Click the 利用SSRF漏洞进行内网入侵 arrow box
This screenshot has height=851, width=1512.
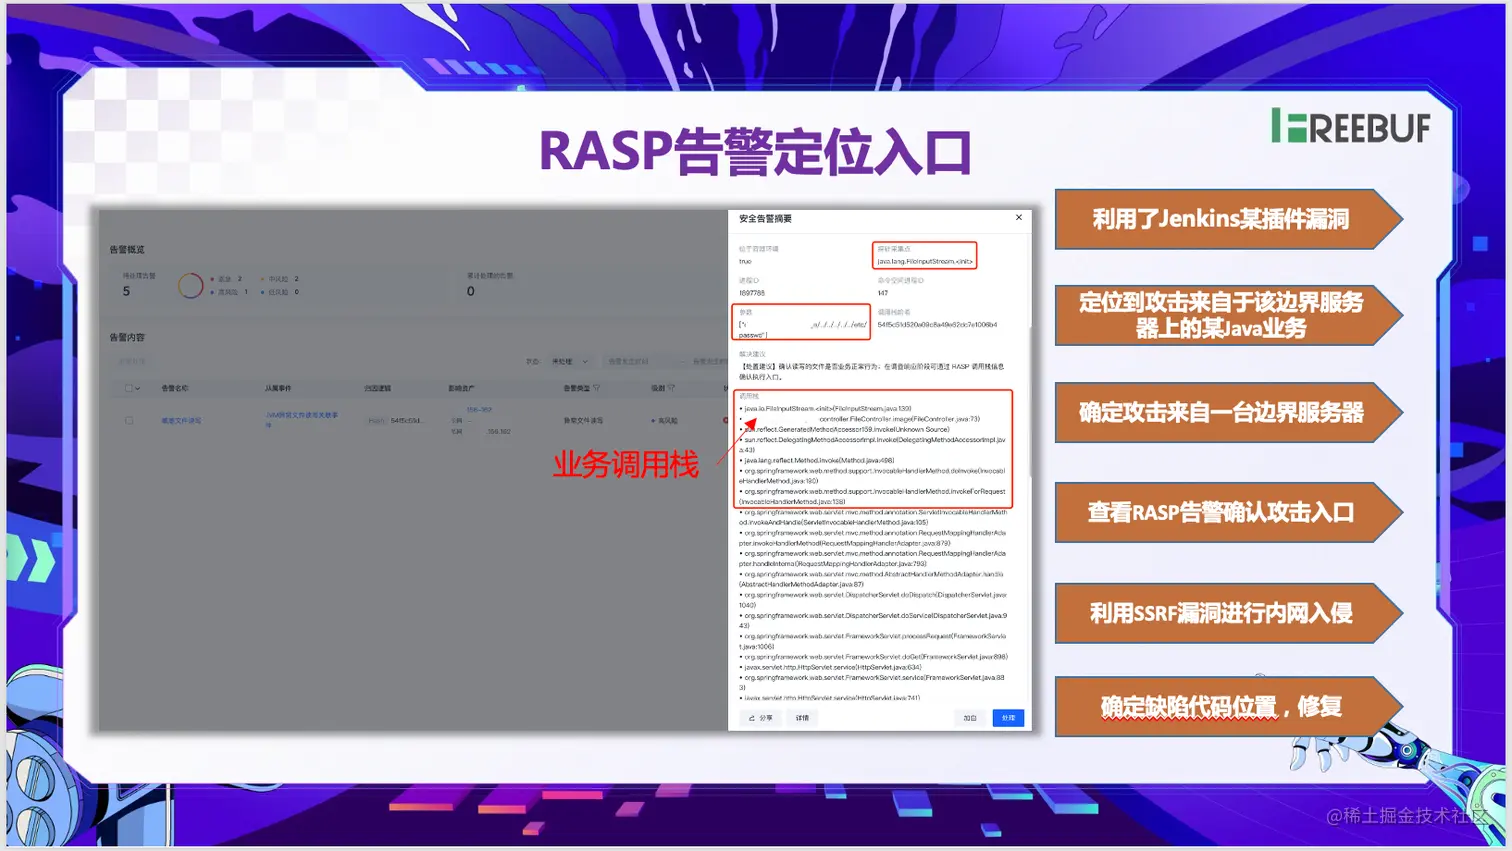(1228, 613)
